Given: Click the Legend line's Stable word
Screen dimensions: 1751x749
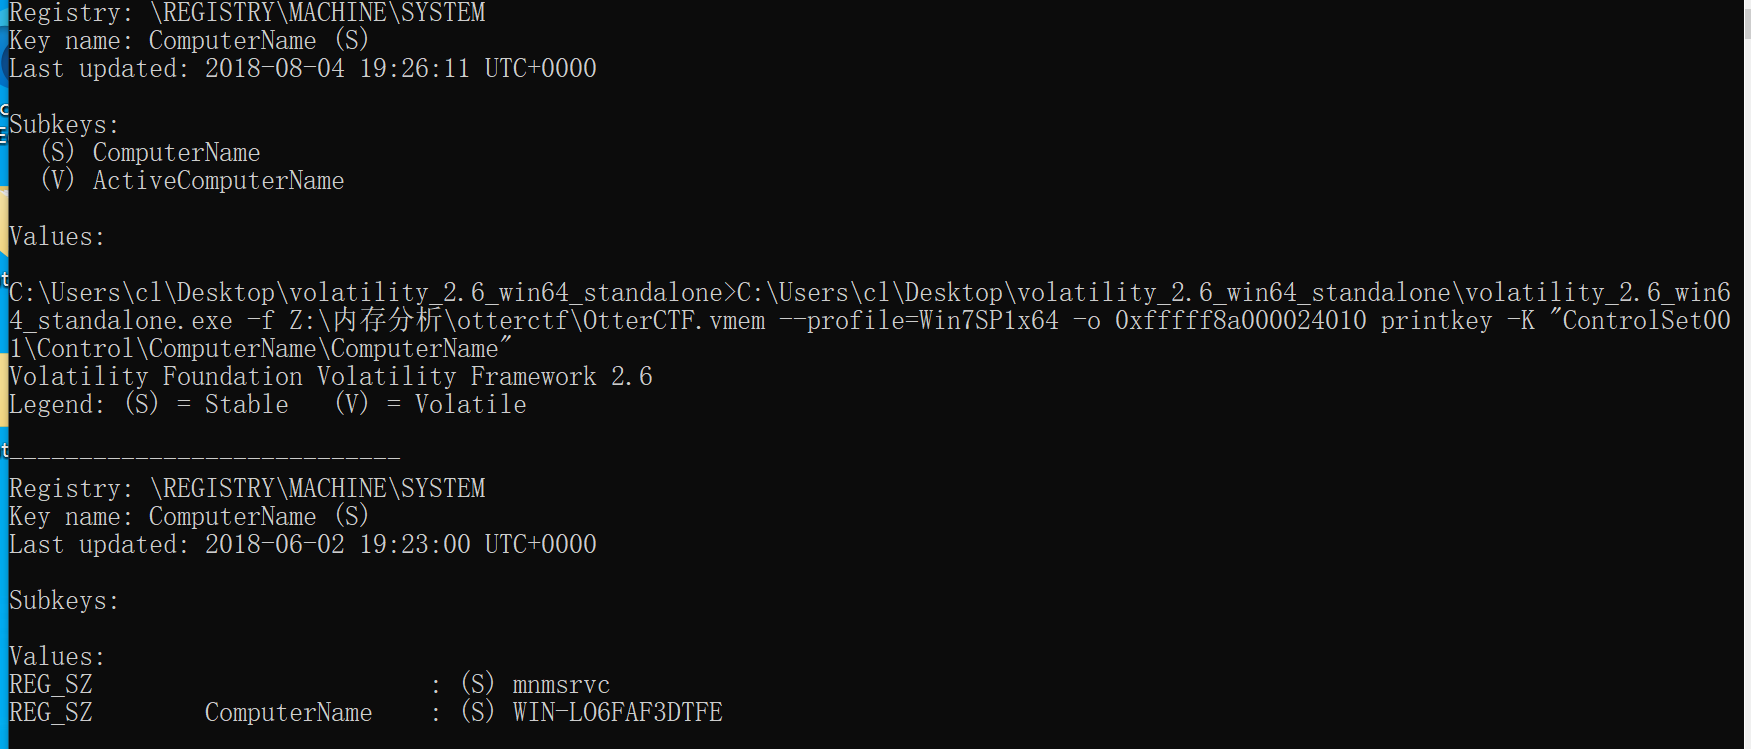Looking at the screenshot, I should 246,405.
